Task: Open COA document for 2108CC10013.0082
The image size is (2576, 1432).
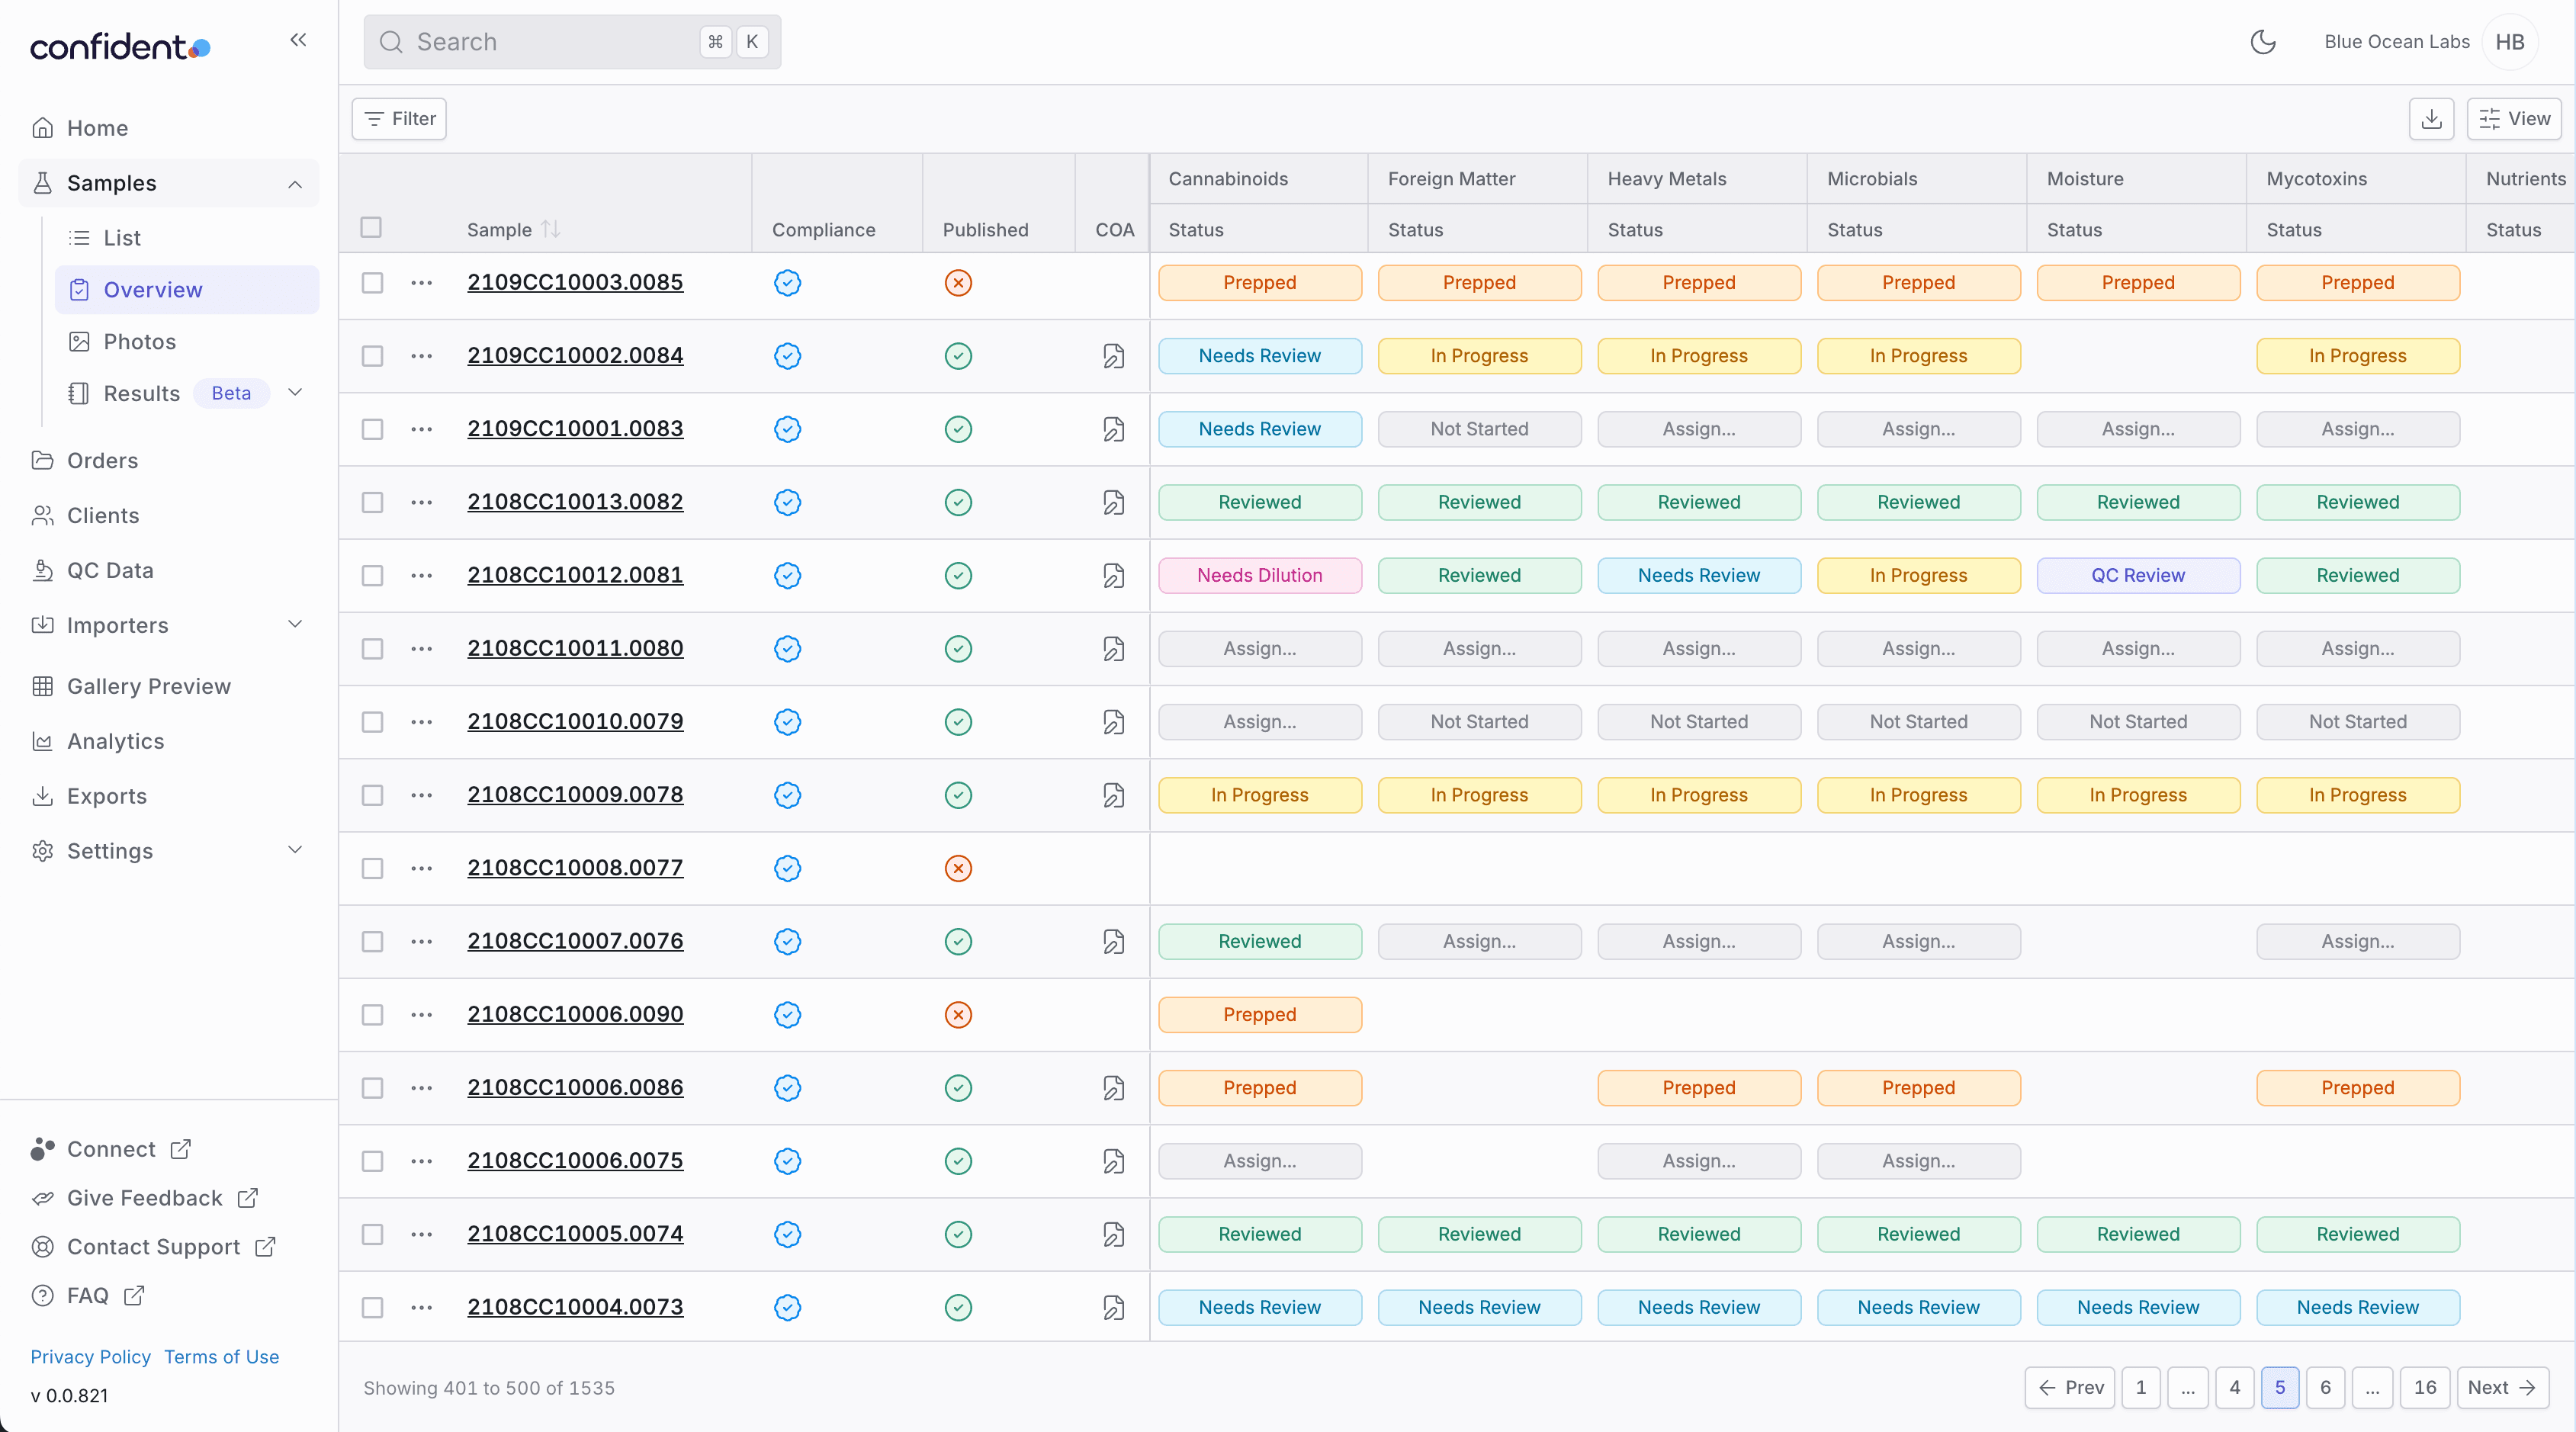Action: tap(1113, 502)
